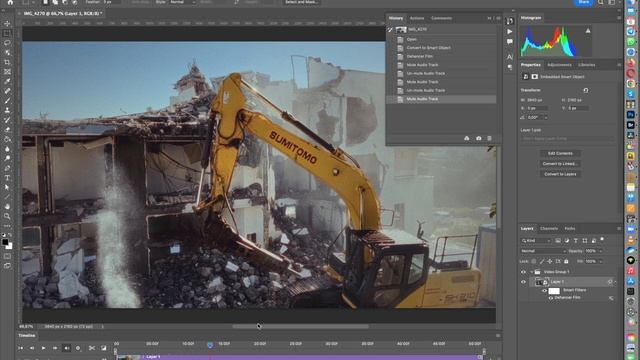Select the Eraser tool
The width and height of the screenshot is (640, 360).
click(x=7, y=129)
